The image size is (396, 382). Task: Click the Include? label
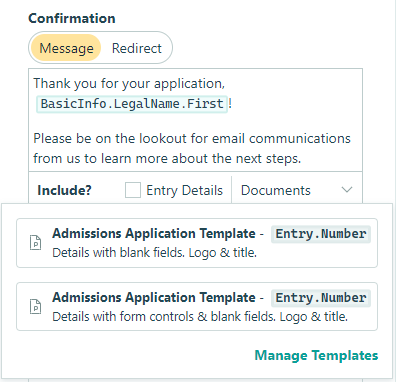[x=64, y=190]
